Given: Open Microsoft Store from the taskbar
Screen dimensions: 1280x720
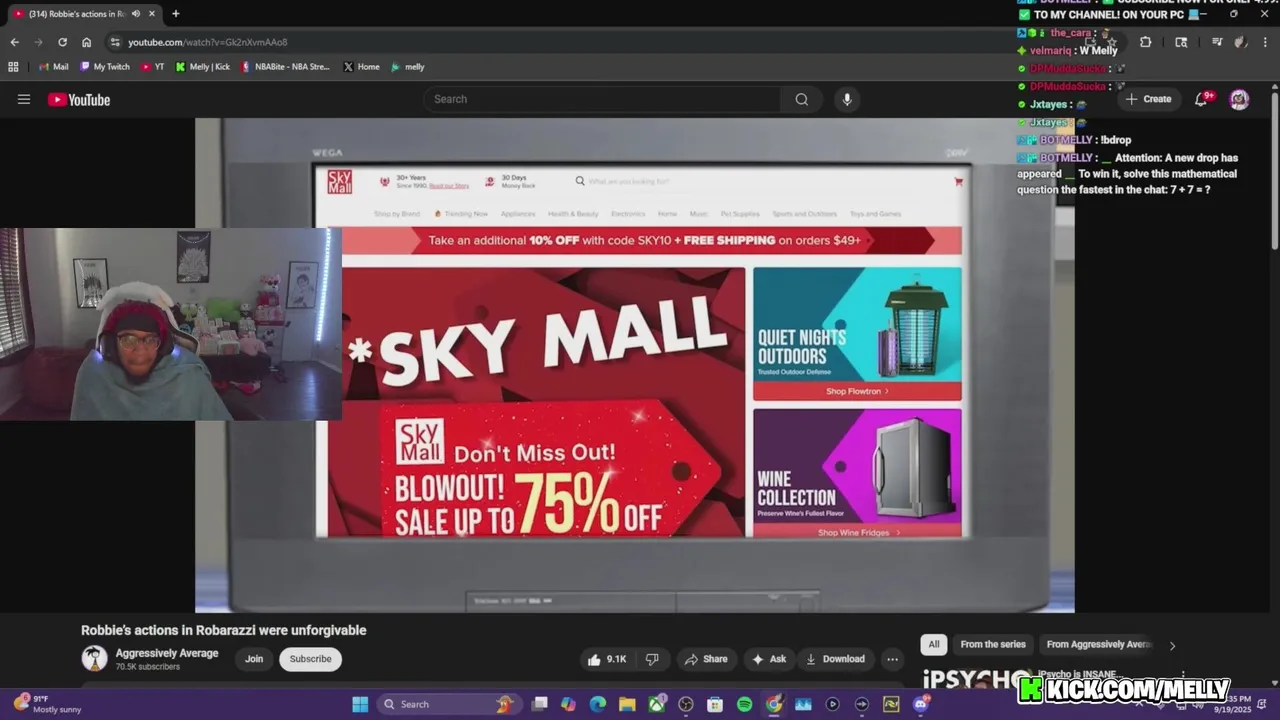Looking at the screenshot, I should coord(715,704).
